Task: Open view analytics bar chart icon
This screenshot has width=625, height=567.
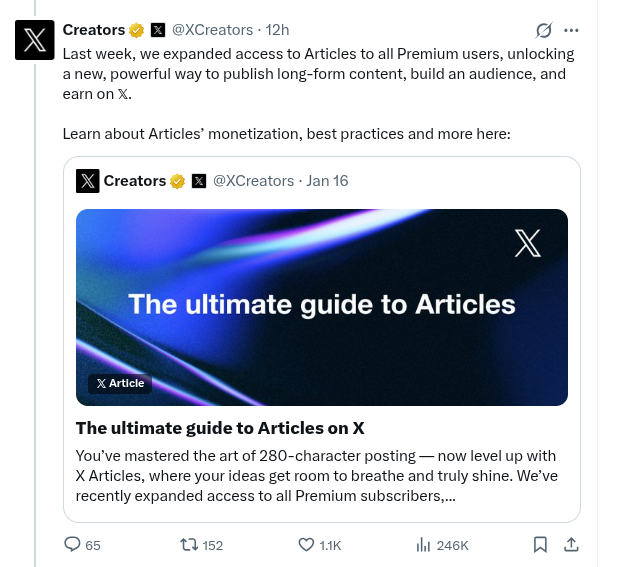Action: pyautogui.click(x=423, y=545)
